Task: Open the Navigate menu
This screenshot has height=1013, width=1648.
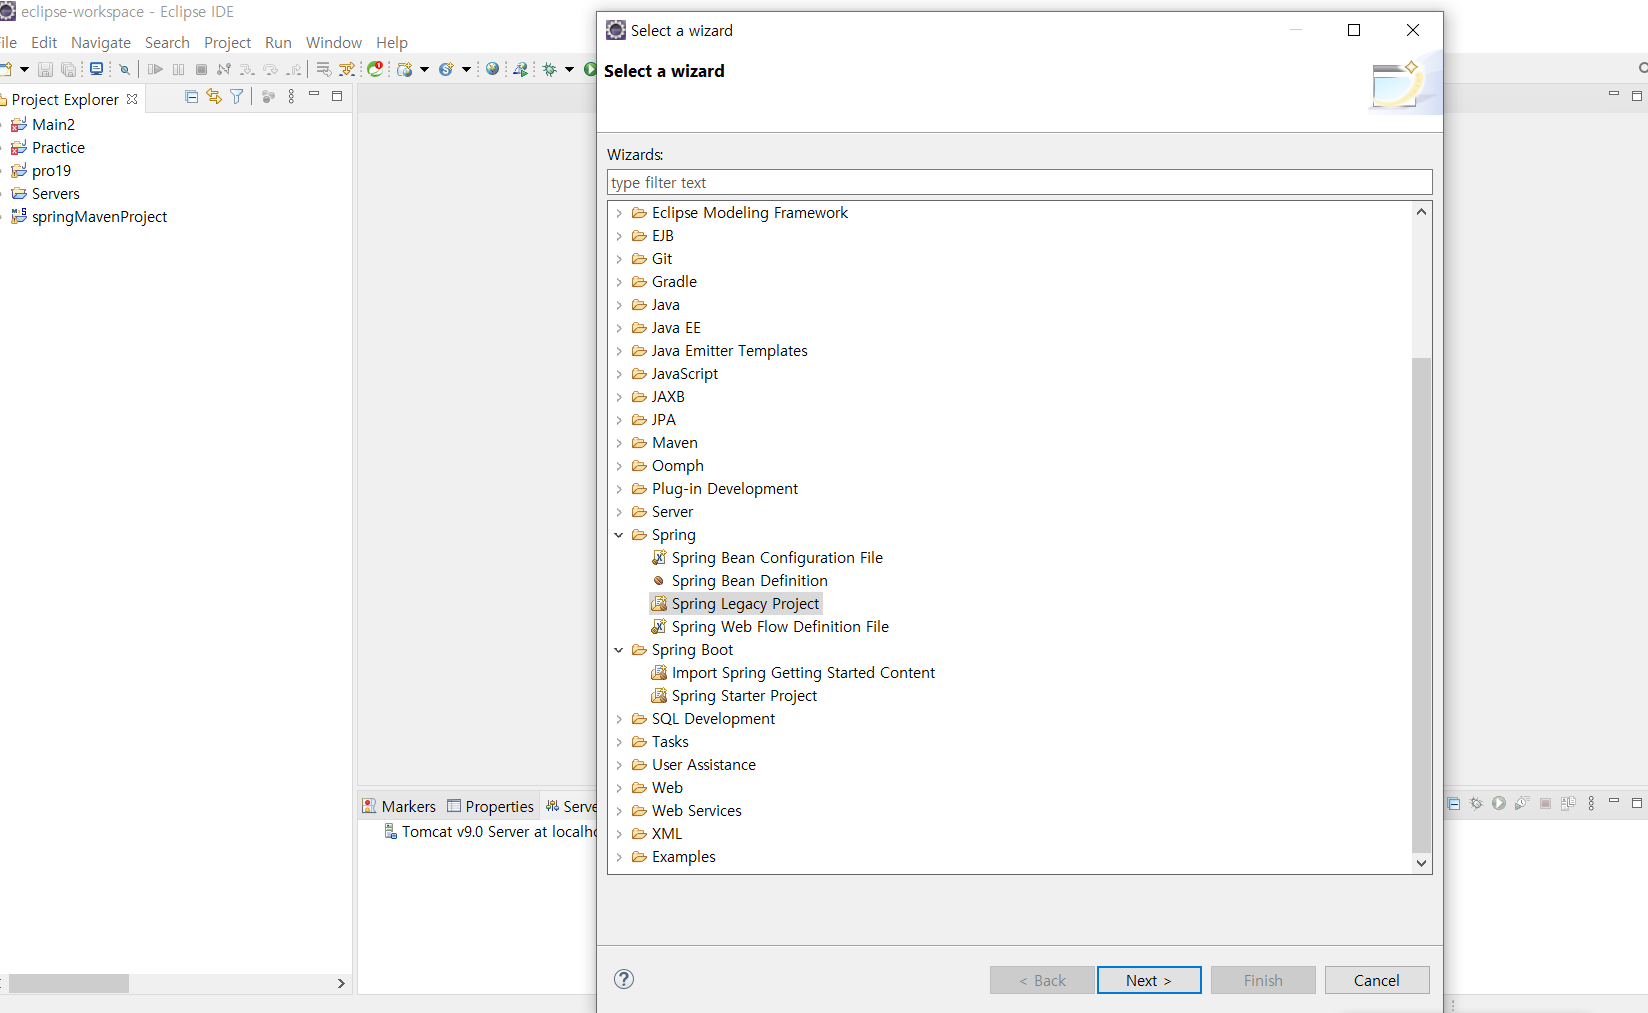Action: (101, 42)
